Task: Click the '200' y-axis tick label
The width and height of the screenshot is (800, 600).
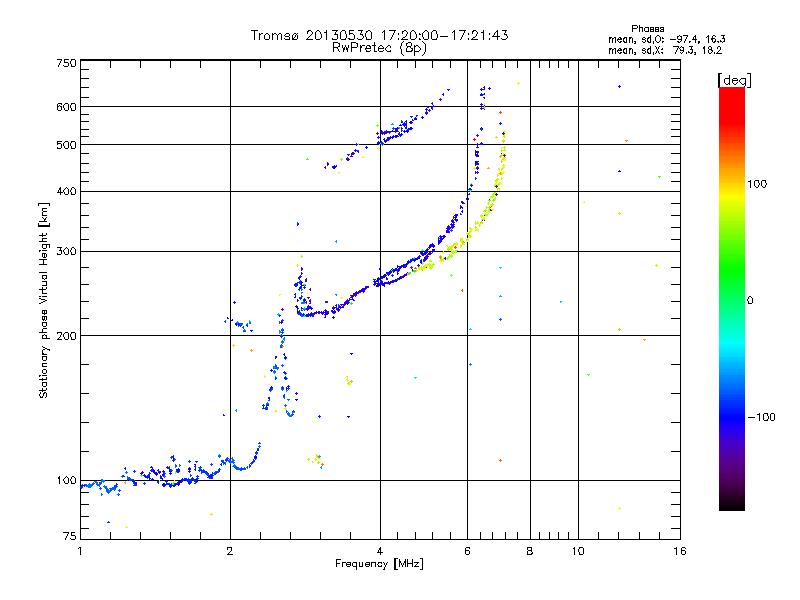Action: (x=66, y=335)
